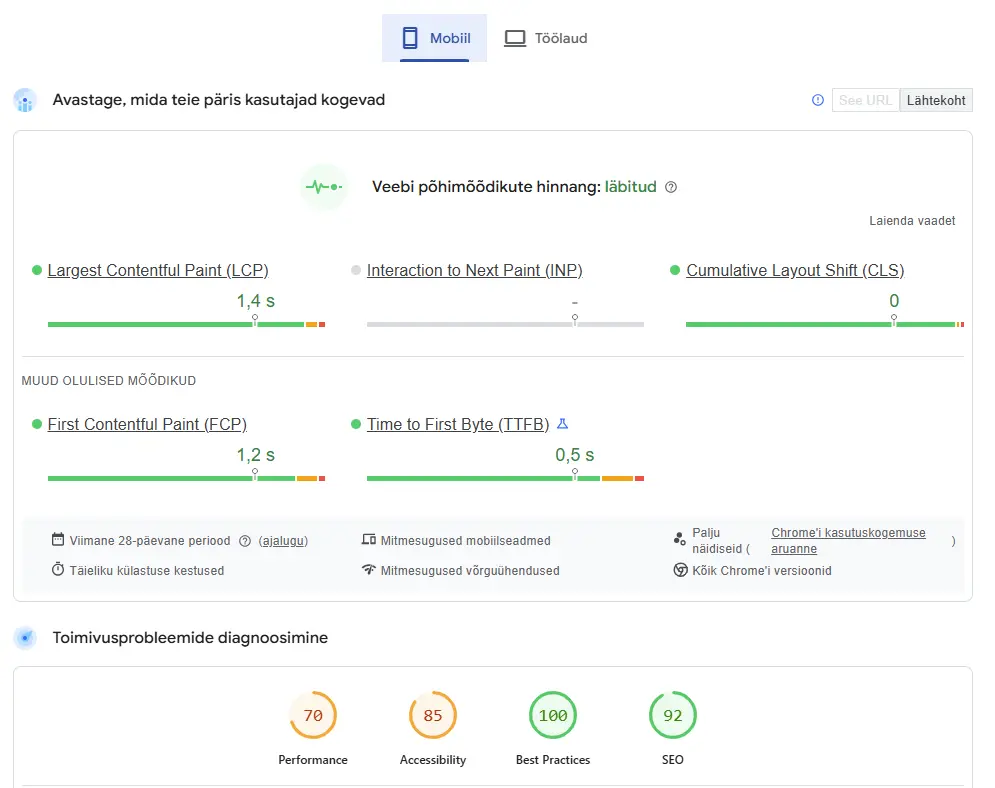Screen dimensions: 995x788
Task: Switch to the Mobiil tab
Action: coord(434,38)
